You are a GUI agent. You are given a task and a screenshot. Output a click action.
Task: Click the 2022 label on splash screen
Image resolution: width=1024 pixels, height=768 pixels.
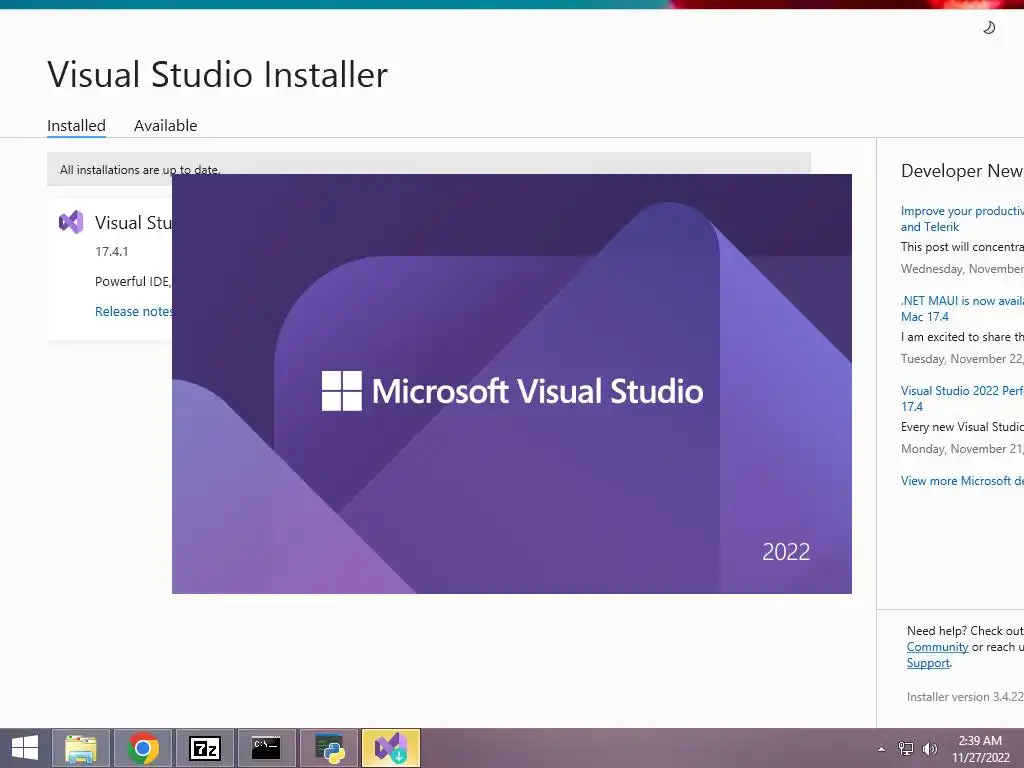point(786,552)
